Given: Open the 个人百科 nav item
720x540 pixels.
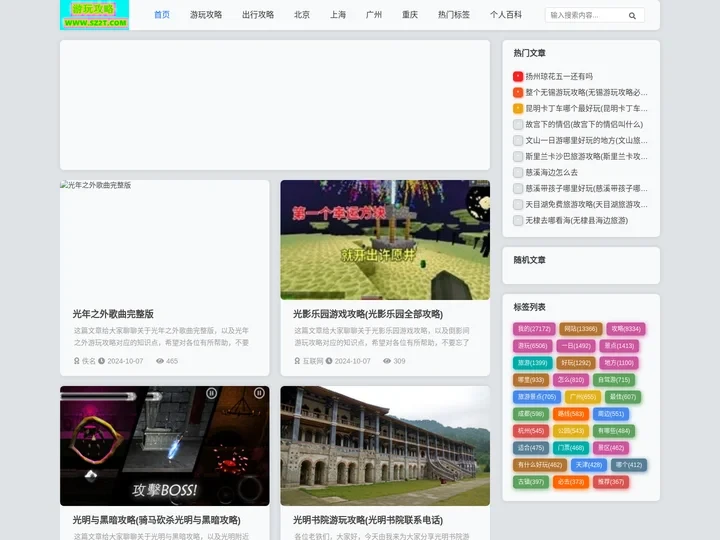Looking at the screenshot, I should [x=506, y=15].
